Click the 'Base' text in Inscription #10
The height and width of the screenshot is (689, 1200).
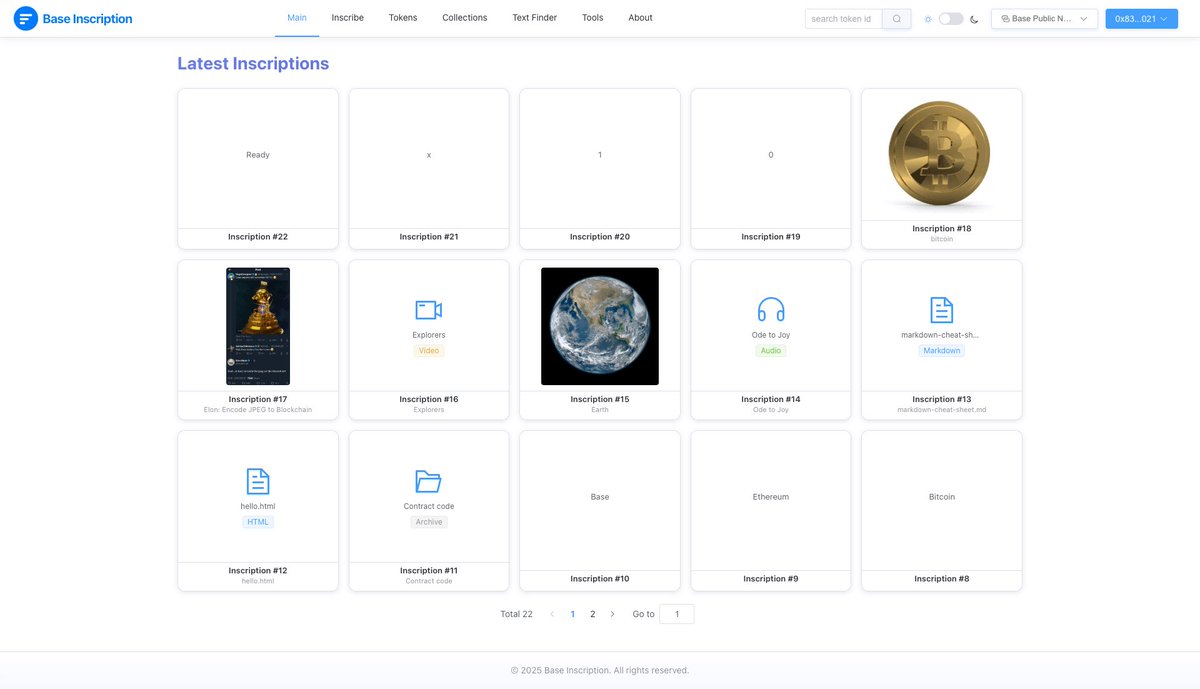[600, 497]
